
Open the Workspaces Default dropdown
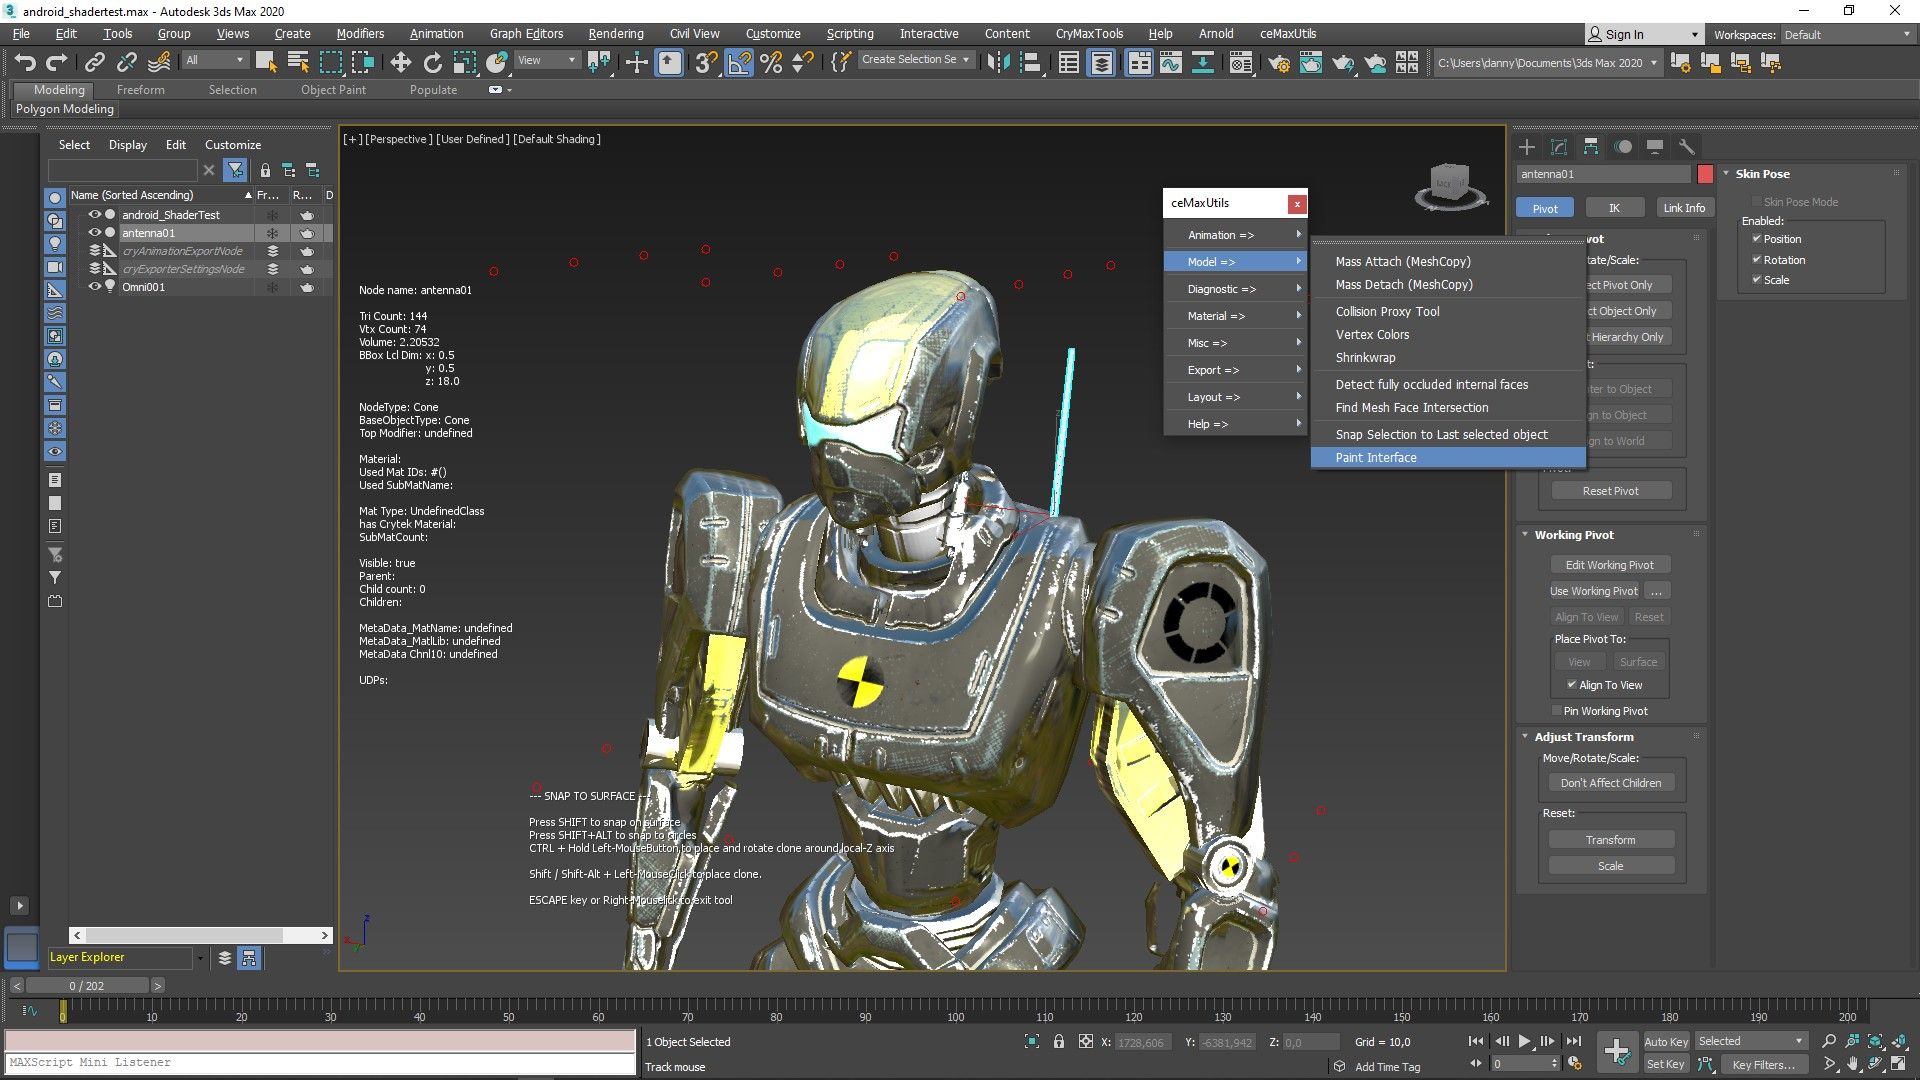click(x=1845, y=34)
